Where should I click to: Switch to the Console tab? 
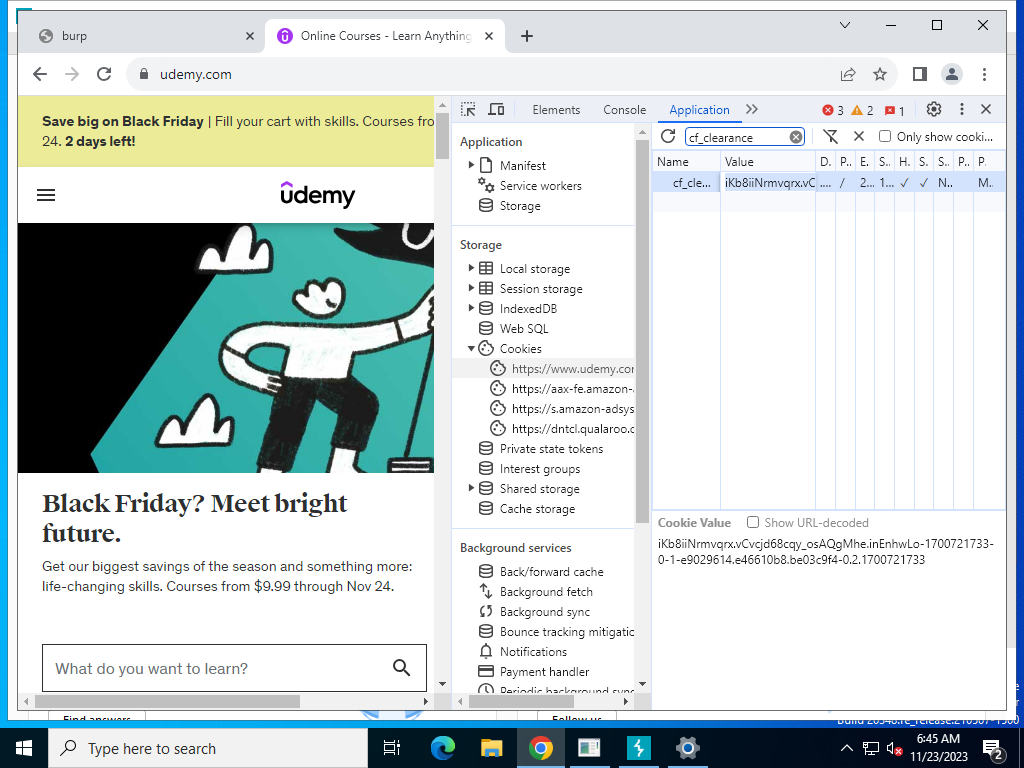point(624,110)
